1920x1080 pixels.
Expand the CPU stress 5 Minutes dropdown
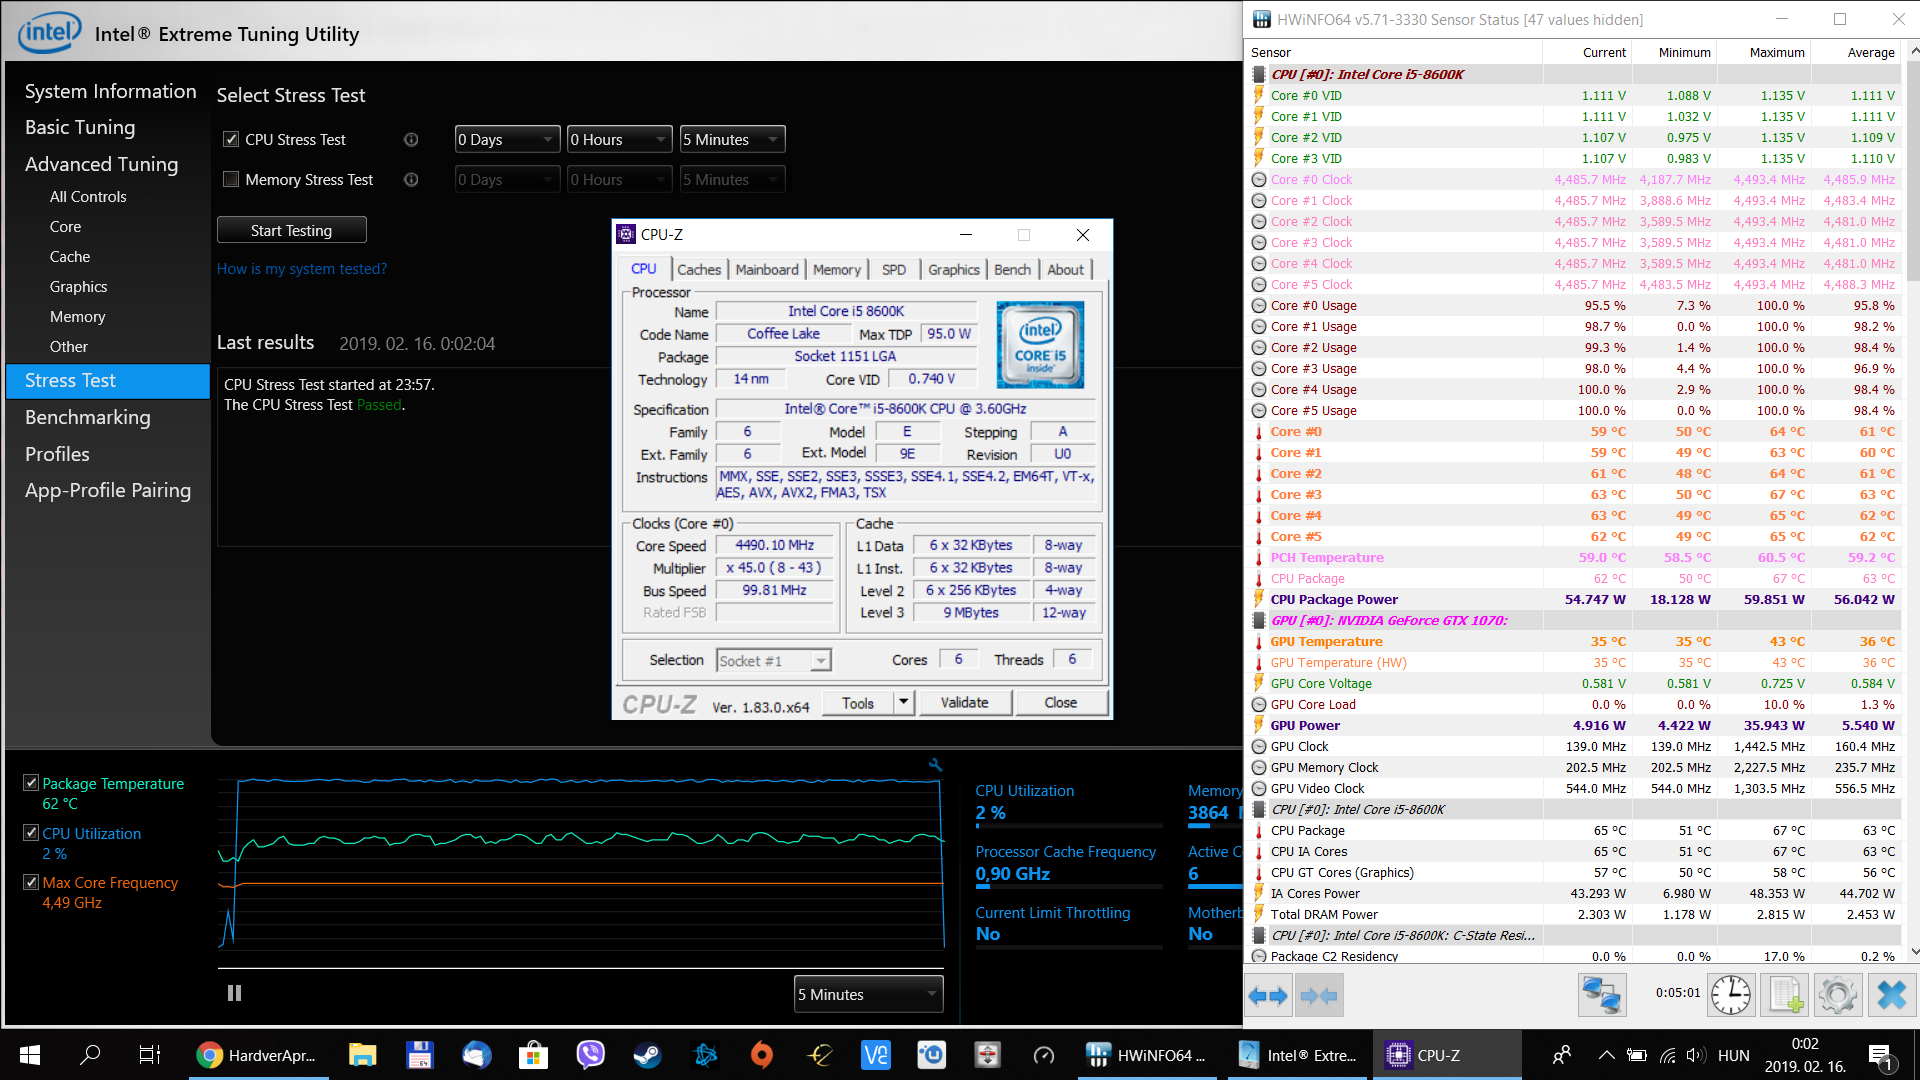(732, 140)
